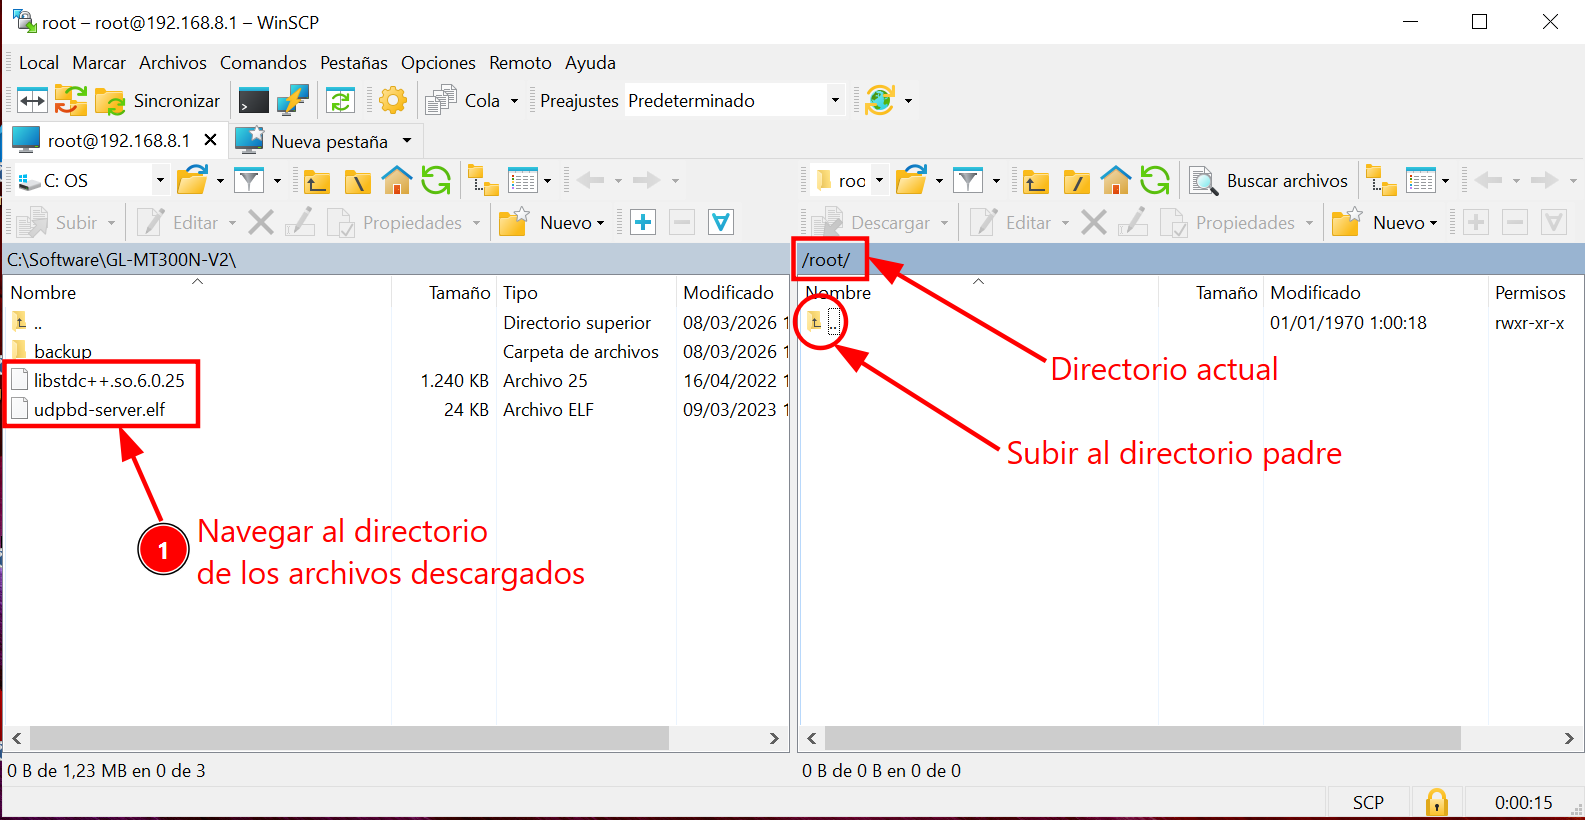Open the terminal console icon
1585x820 pixels.
(254, 101)
